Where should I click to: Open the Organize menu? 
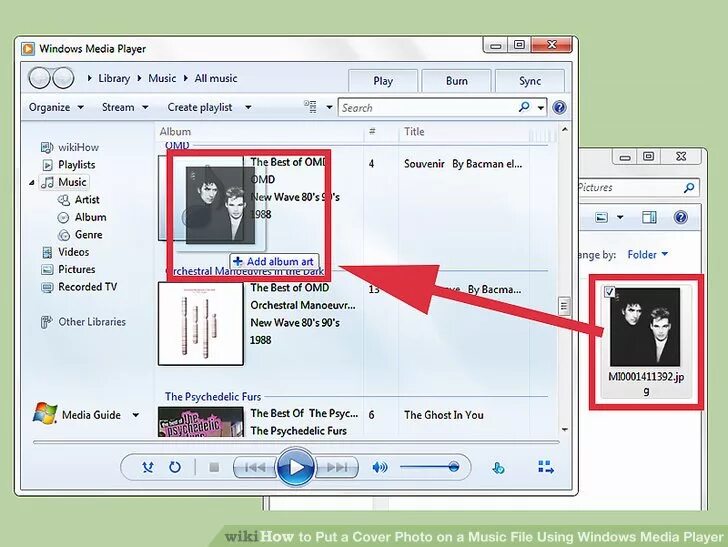point(56,107)
